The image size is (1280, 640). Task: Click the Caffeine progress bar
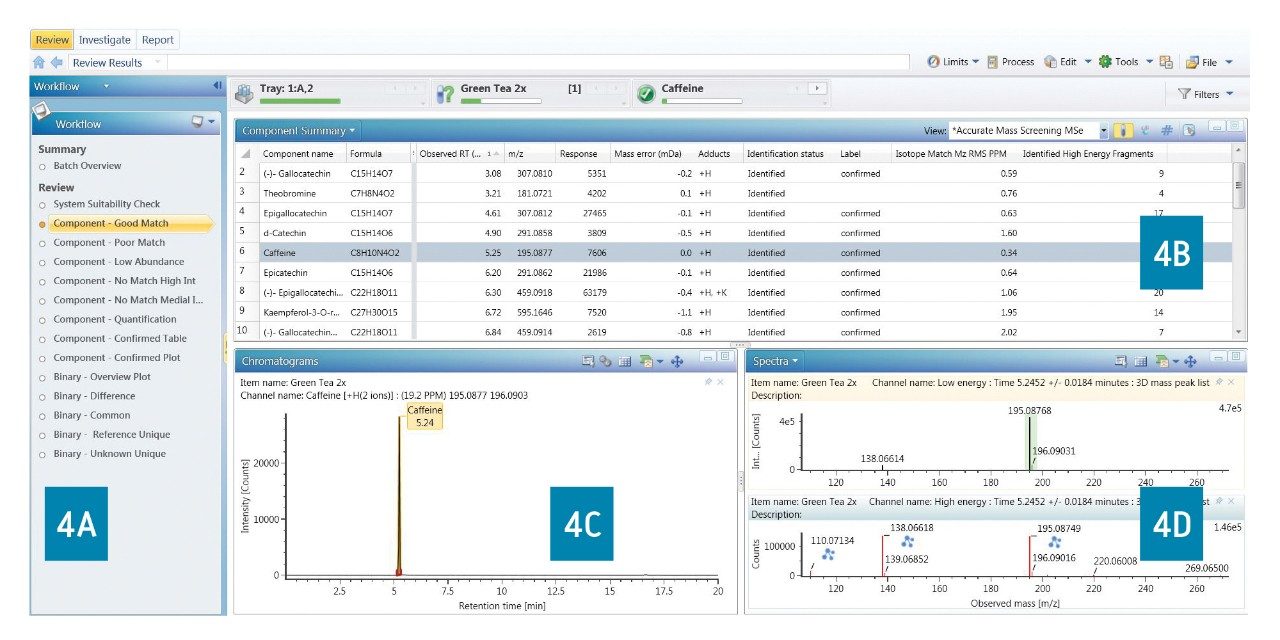click(701, 101)
